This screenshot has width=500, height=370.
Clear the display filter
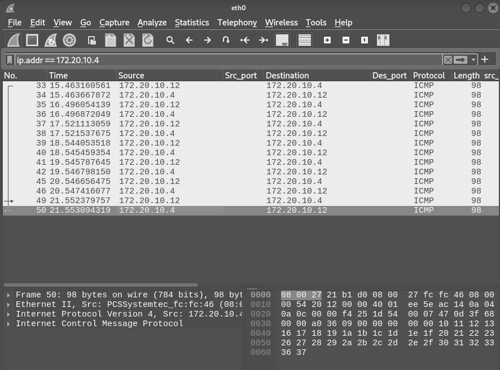click(448, 60)
